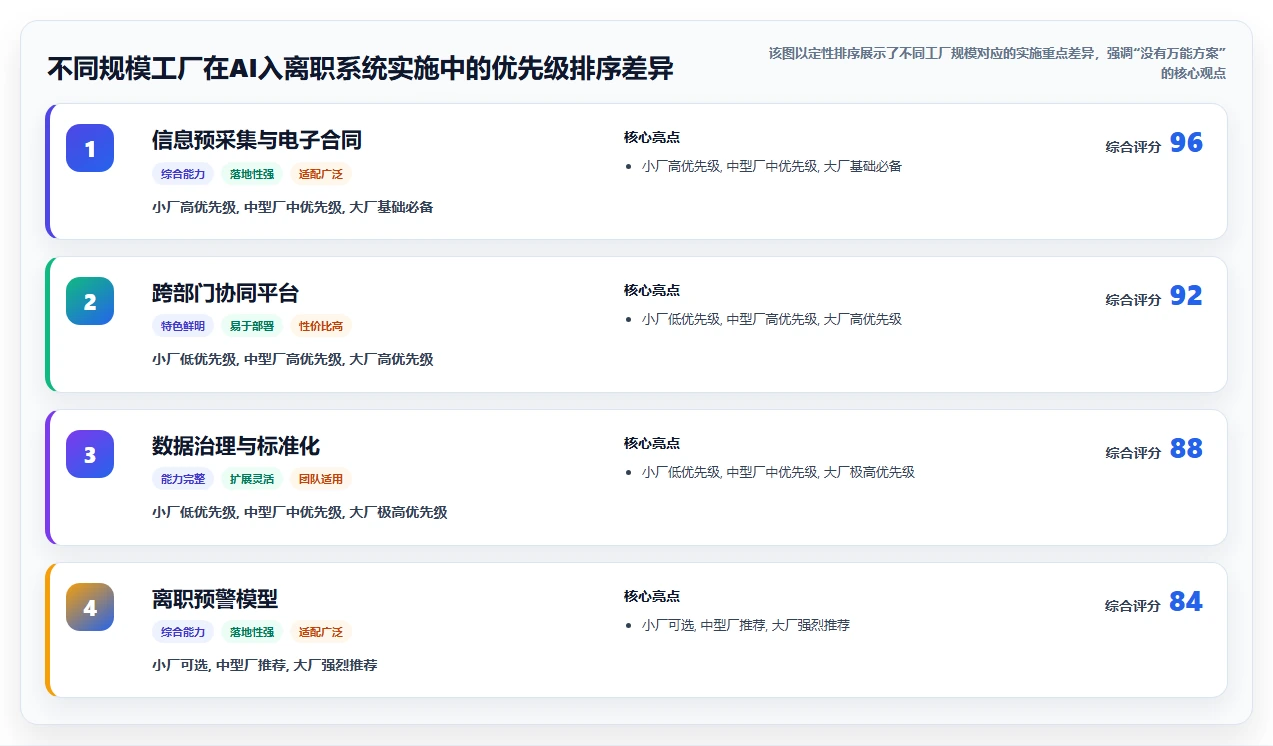Click bold summary under 信息预采集与电子合同 tags

point(293,208)
